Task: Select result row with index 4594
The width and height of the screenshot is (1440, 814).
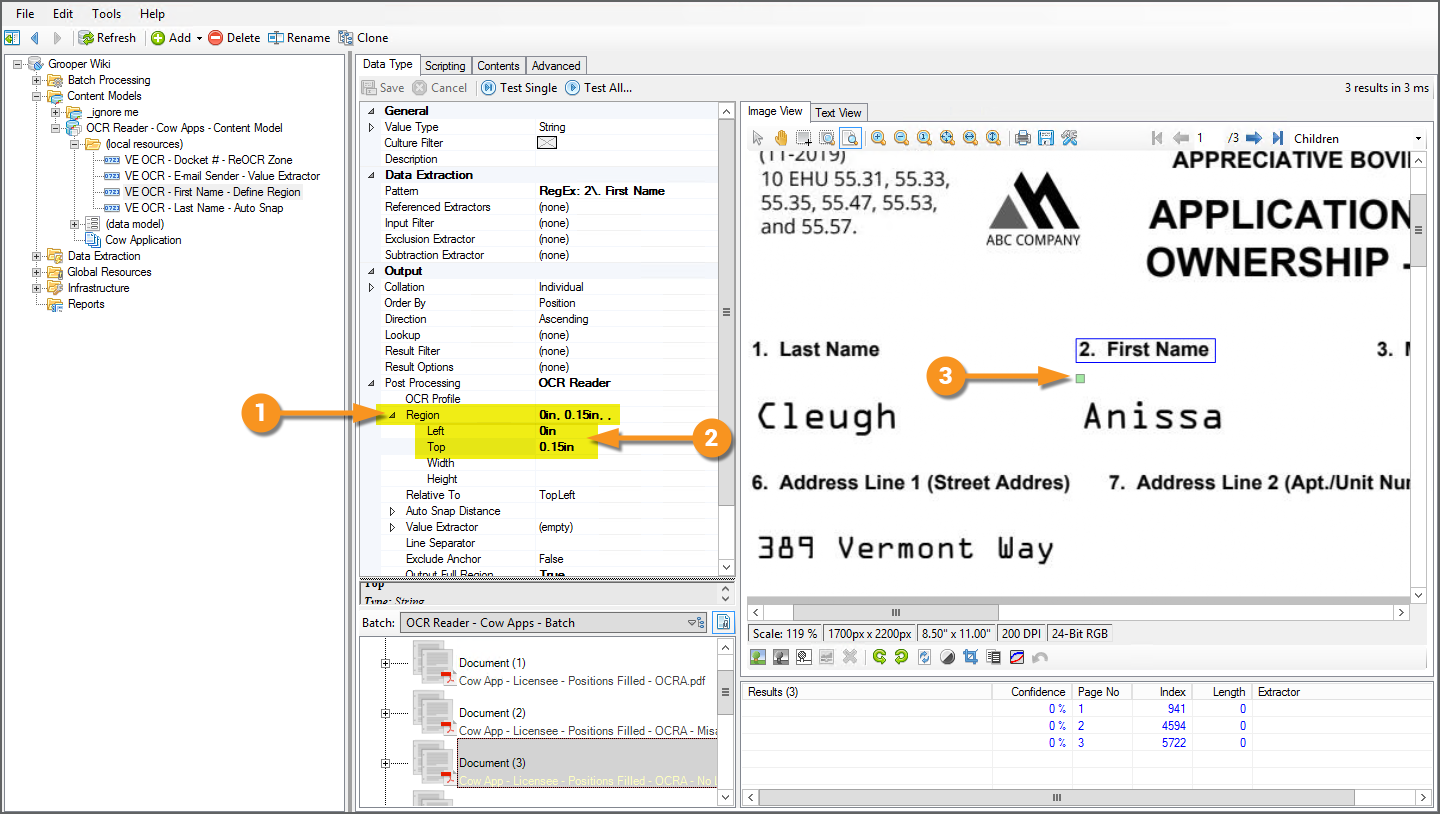Action: click(x=1086, y=725)
